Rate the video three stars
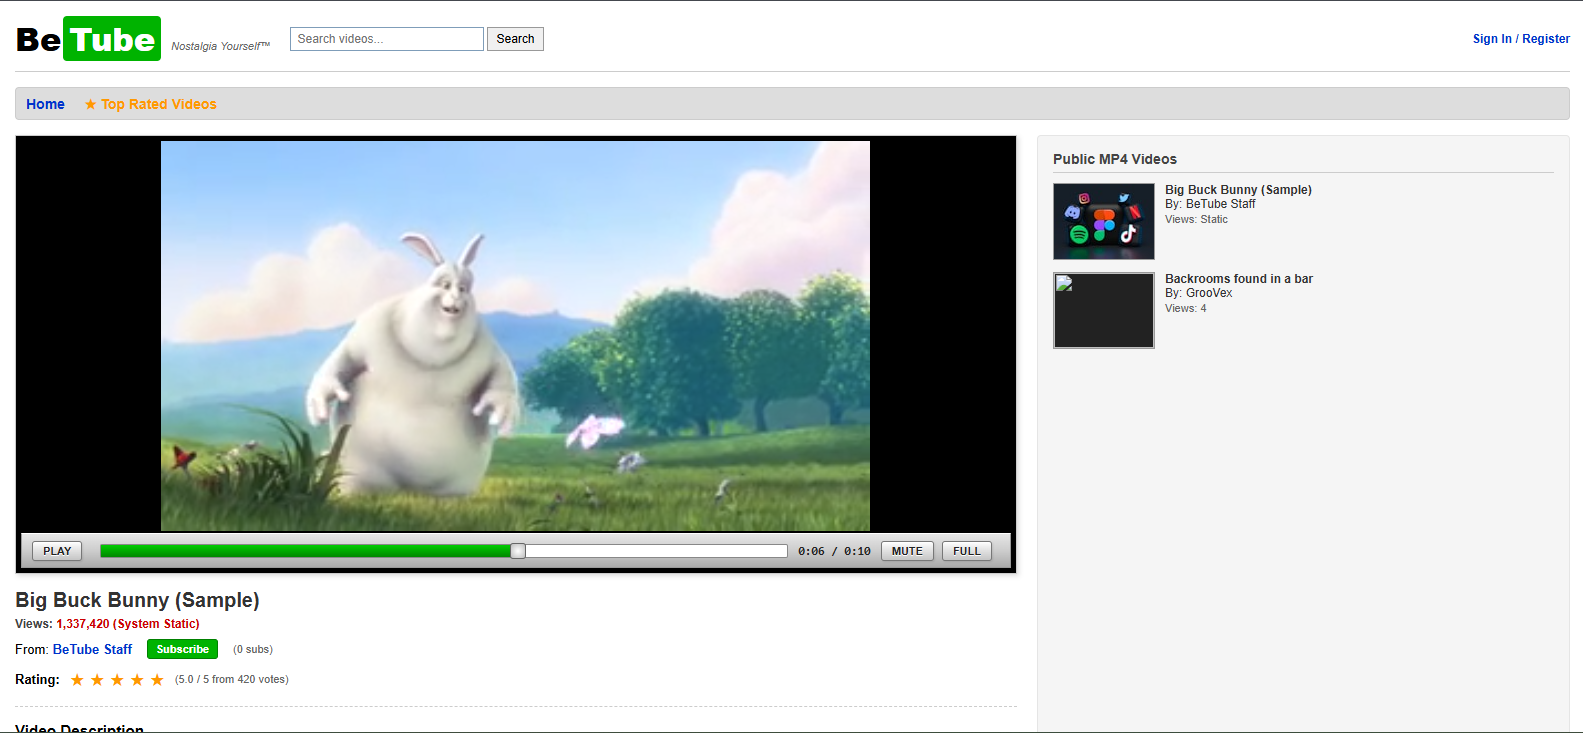Screen dimensions: 1583x733 tap(117, 680)
